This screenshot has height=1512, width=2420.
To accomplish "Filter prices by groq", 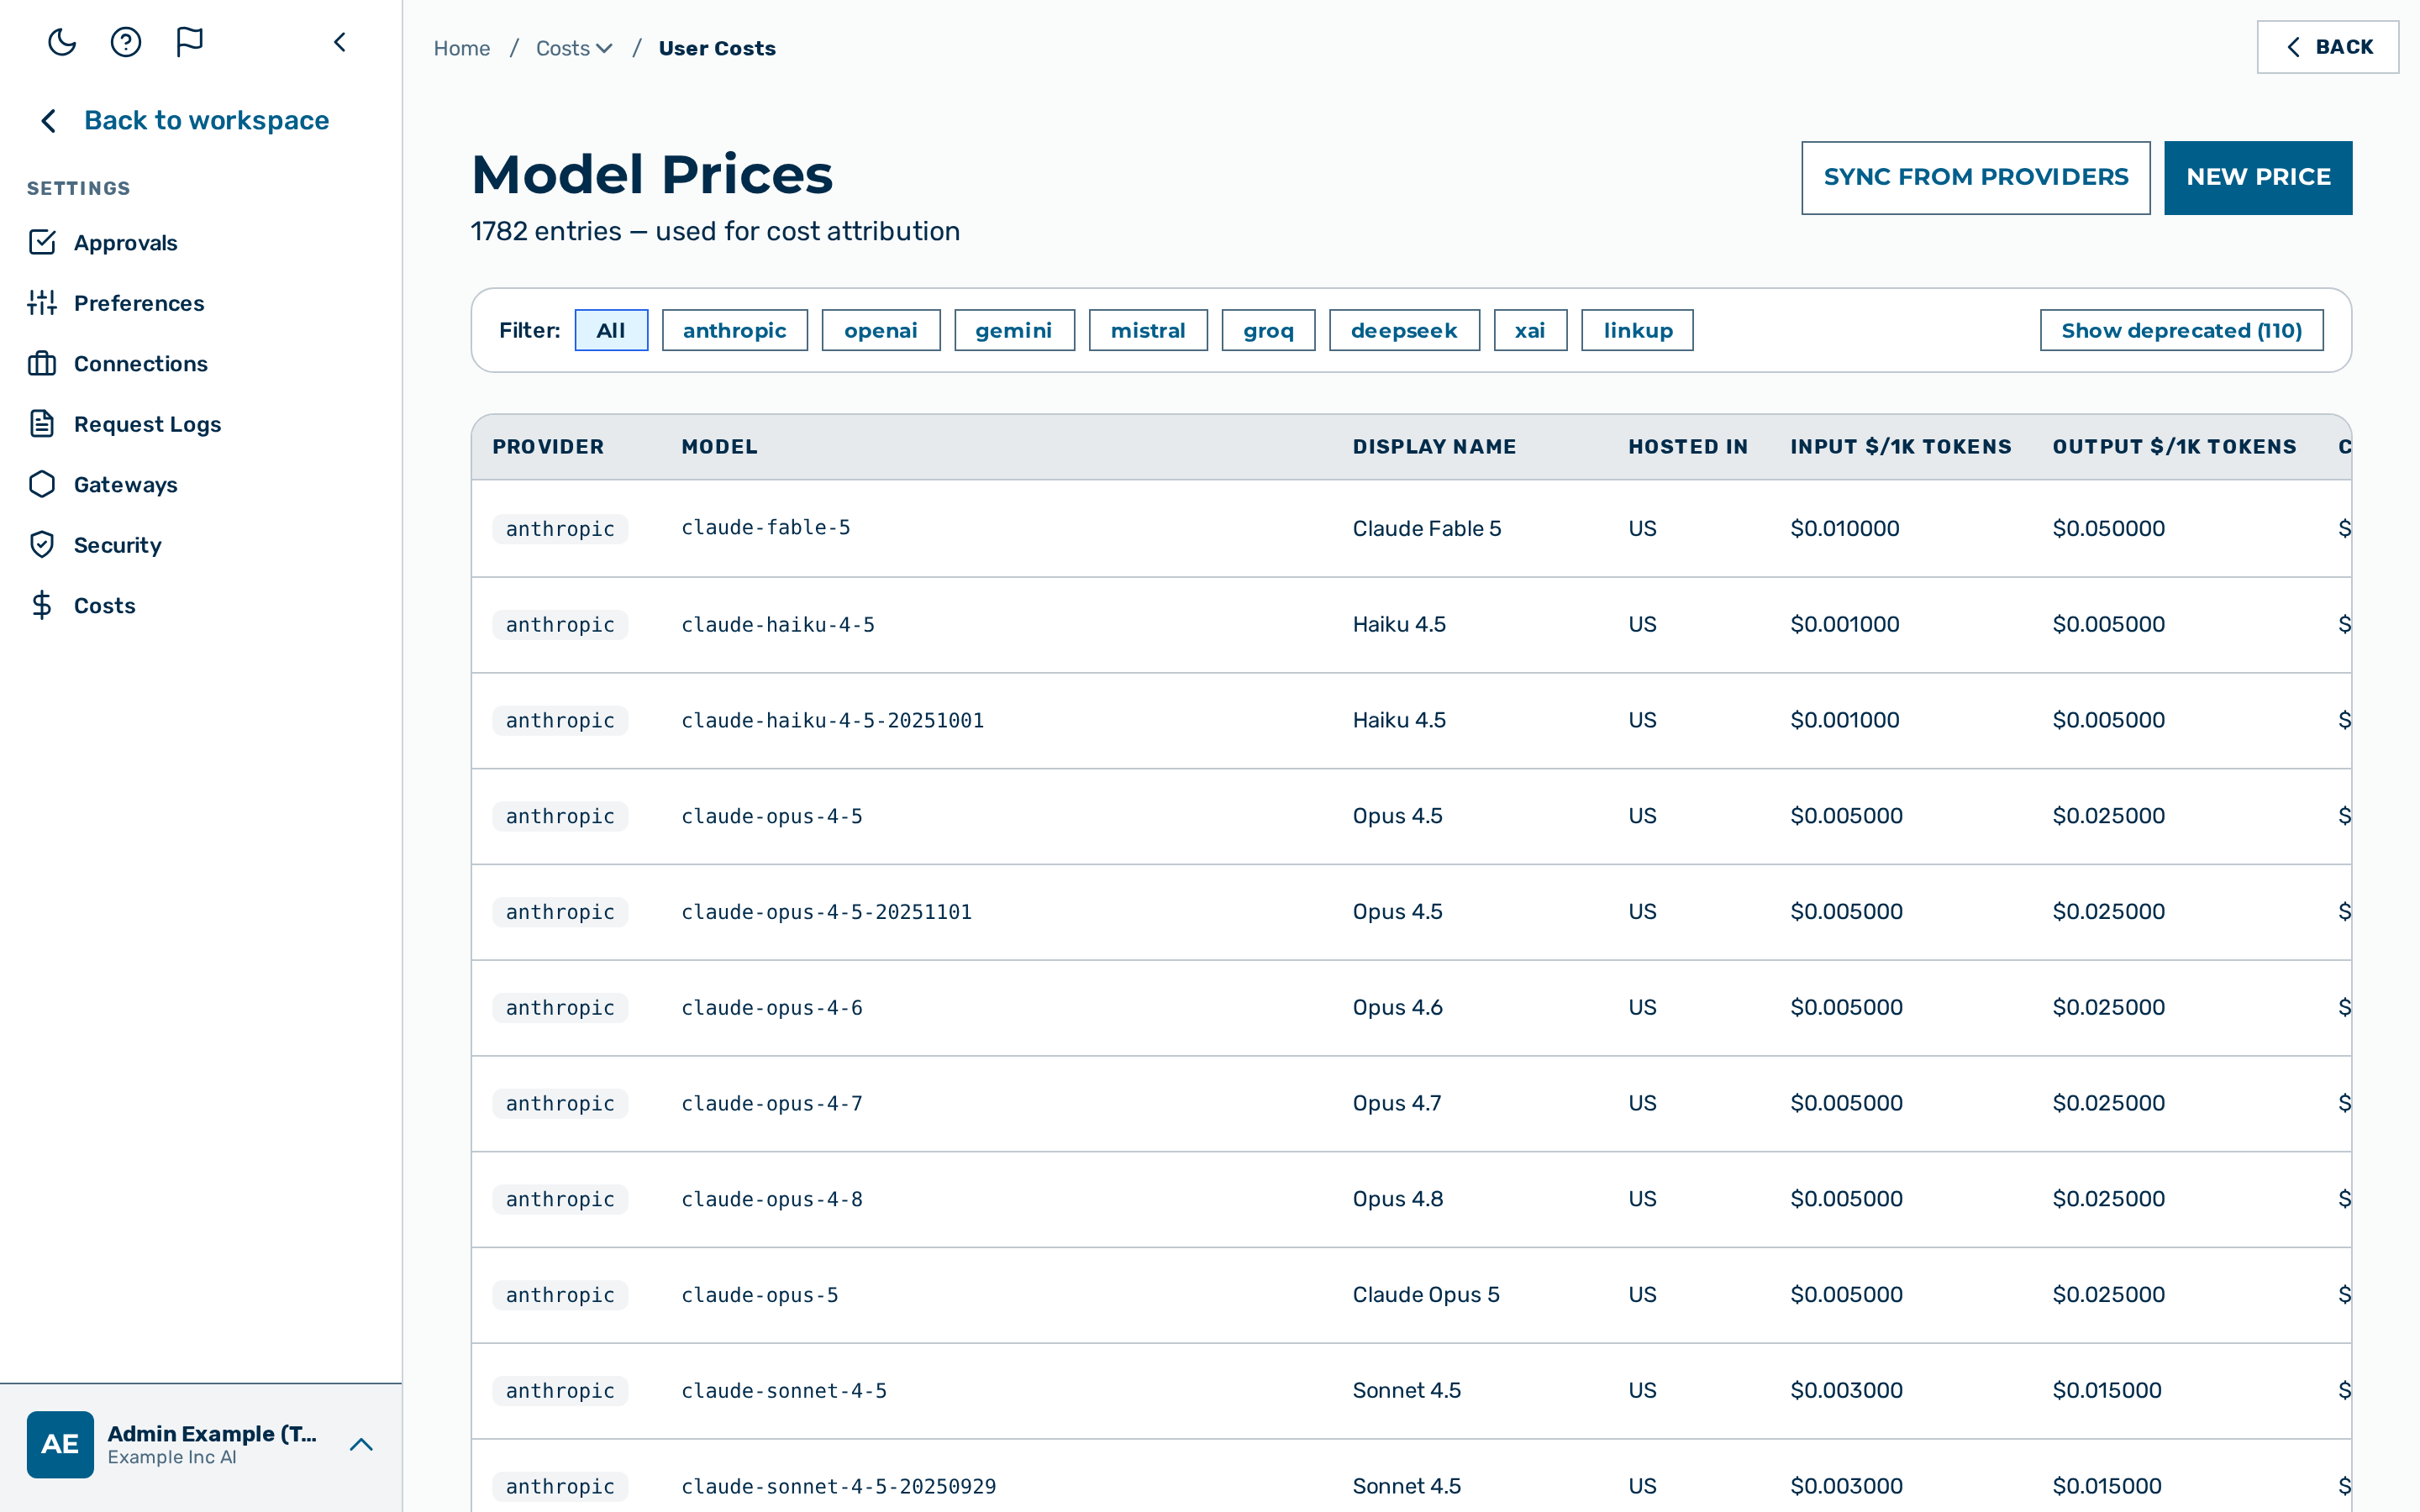I will coord(1268,330).
